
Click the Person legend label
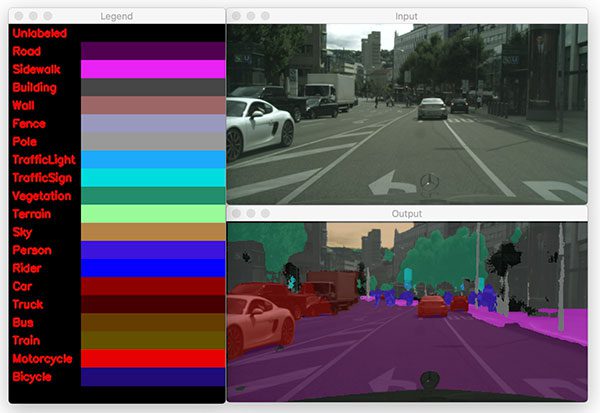coord(32,250)
